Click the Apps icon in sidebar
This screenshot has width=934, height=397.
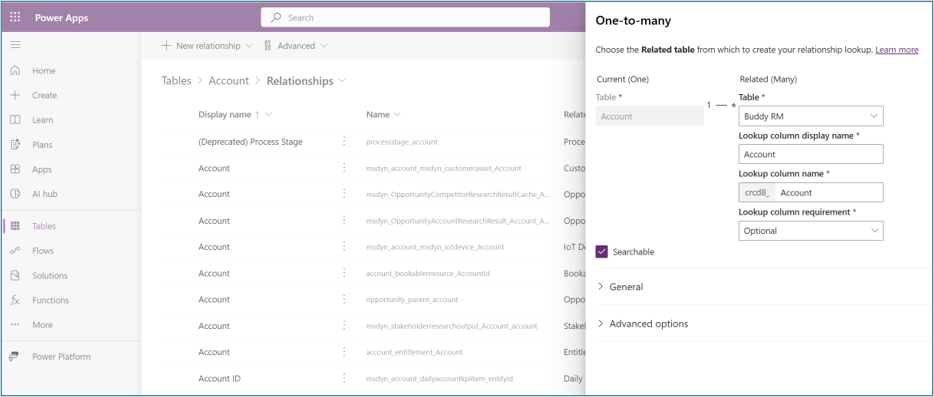[15, 169]
